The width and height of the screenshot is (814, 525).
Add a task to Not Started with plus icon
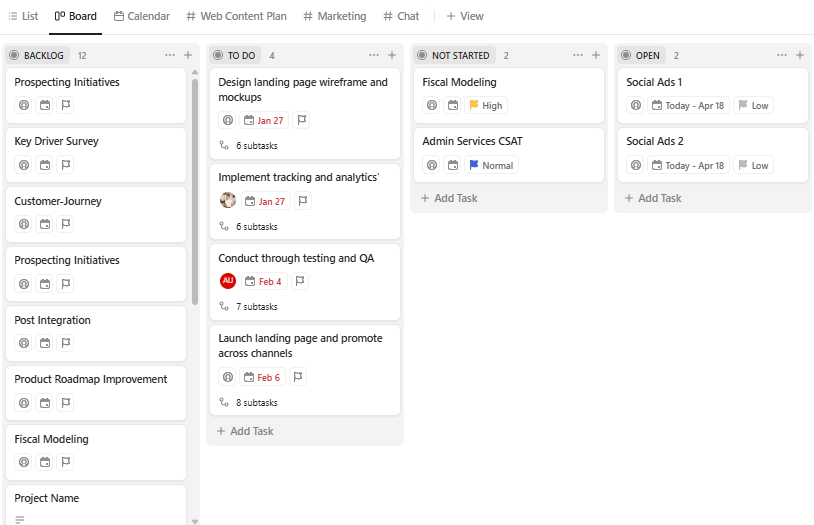pyautogui.click(x=596, y=55)
